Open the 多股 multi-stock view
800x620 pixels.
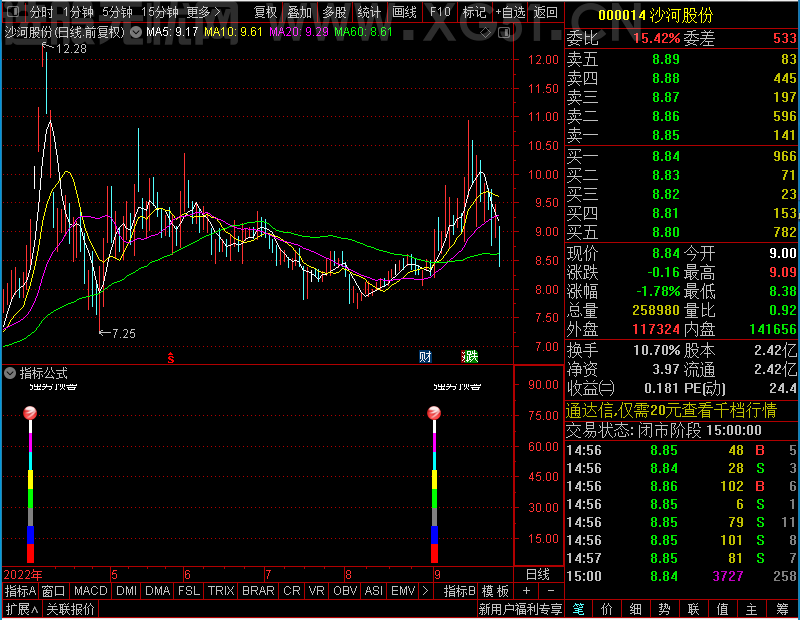(334, 12)
